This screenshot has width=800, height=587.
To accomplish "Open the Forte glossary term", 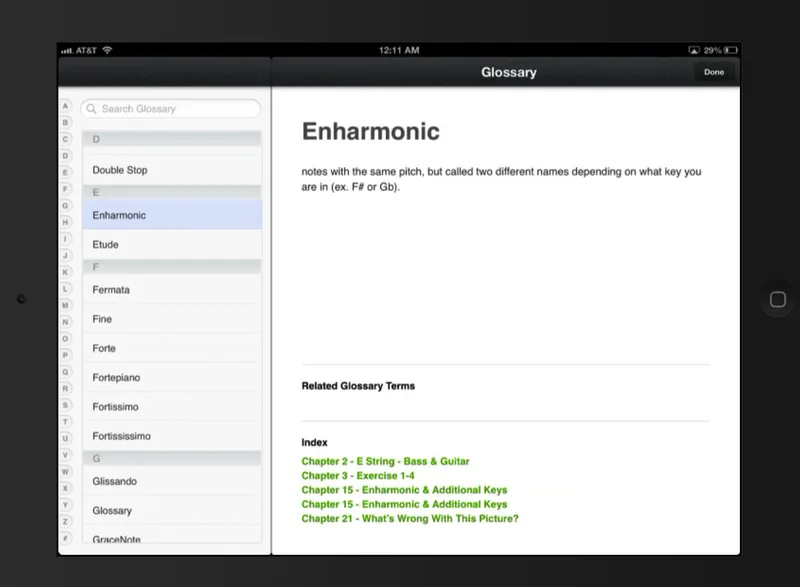I will [172, 348].
